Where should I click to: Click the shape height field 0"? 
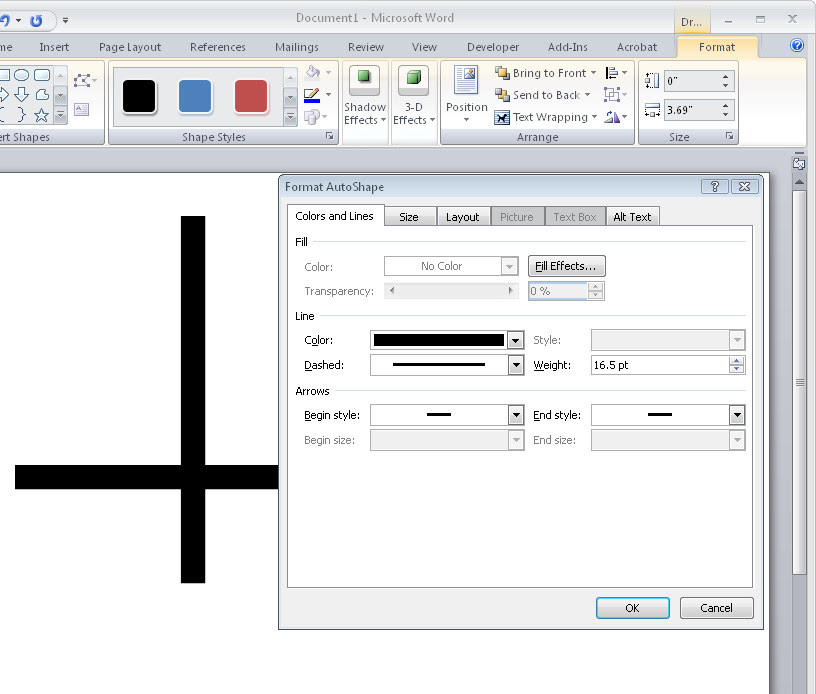pyautogui.click(x=692, y=81)
